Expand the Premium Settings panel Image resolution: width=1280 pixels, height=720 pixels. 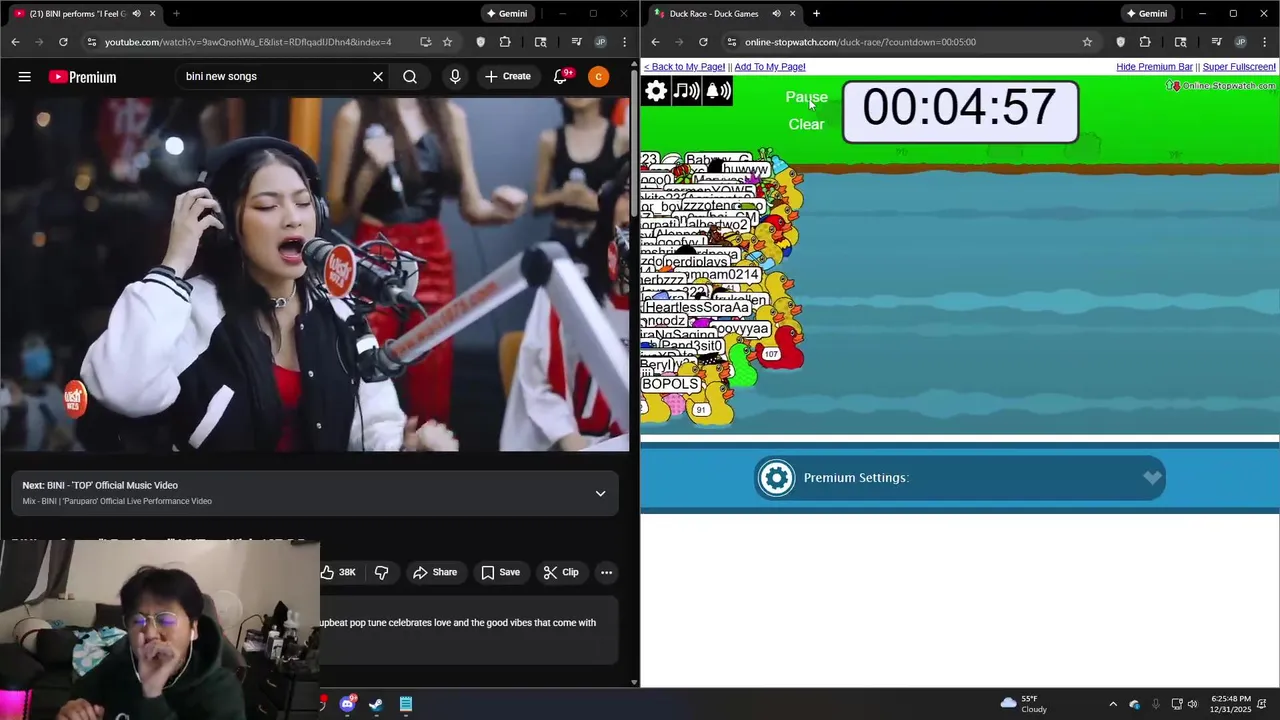pyautogui.click(x=1152, y=478)
